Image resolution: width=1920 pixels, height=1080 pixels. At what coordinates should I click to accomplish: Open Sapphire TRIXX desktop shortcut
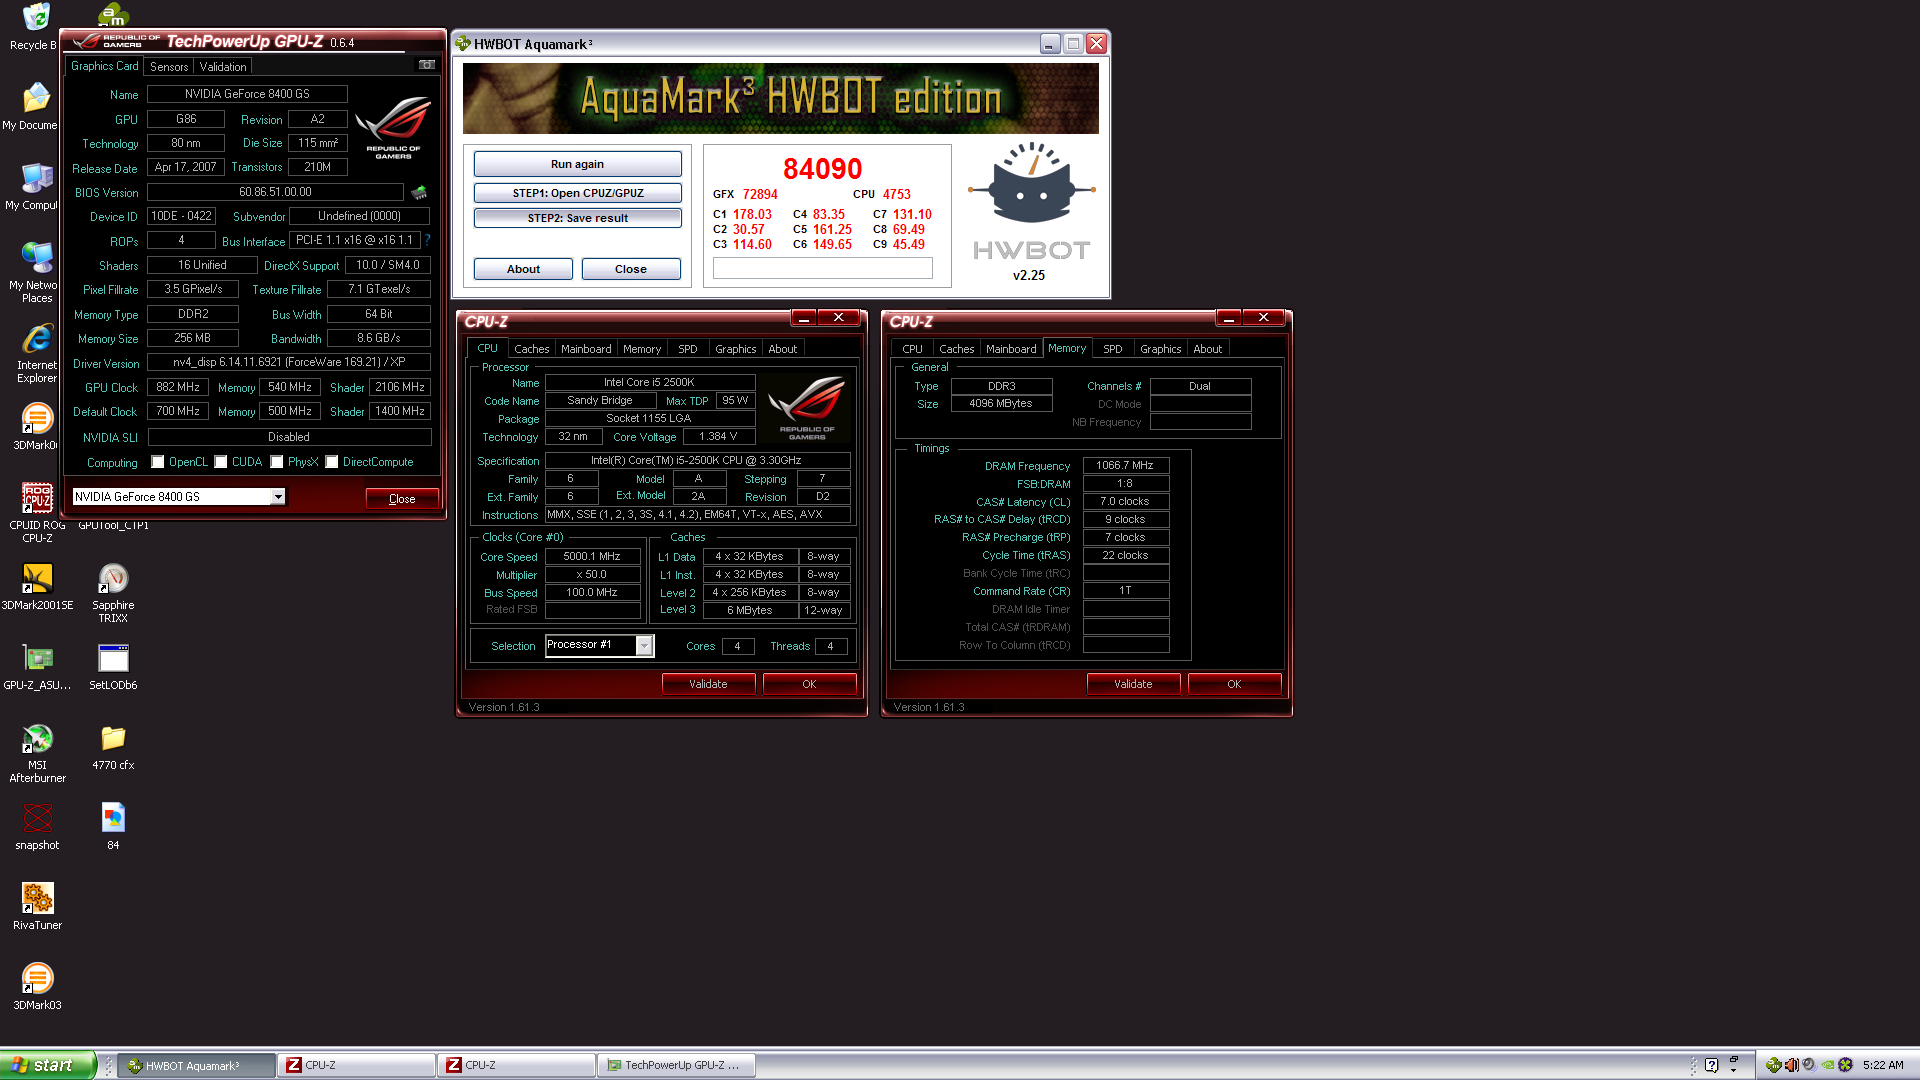coord(113,592)
